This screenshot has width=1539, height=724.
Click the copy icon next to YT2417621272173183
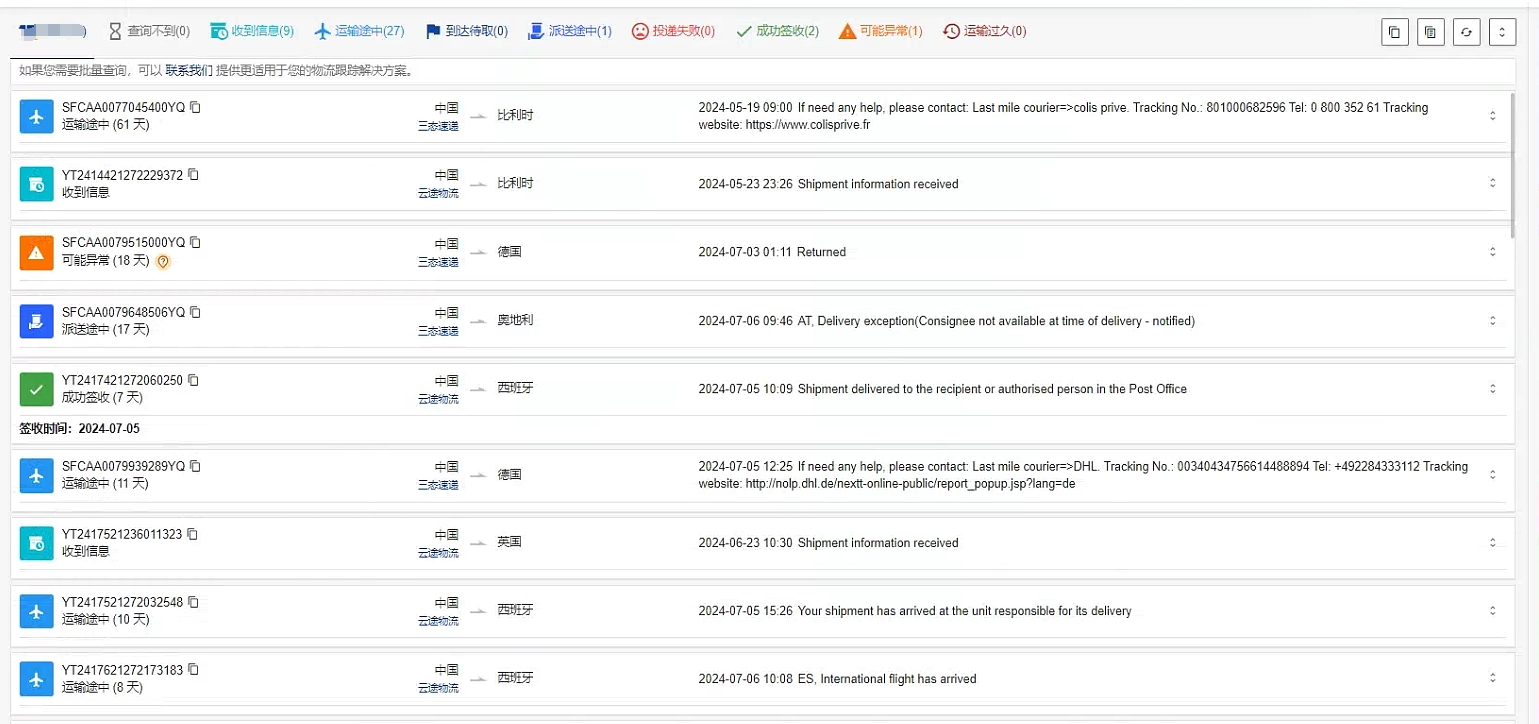click(x=194, y=670)
